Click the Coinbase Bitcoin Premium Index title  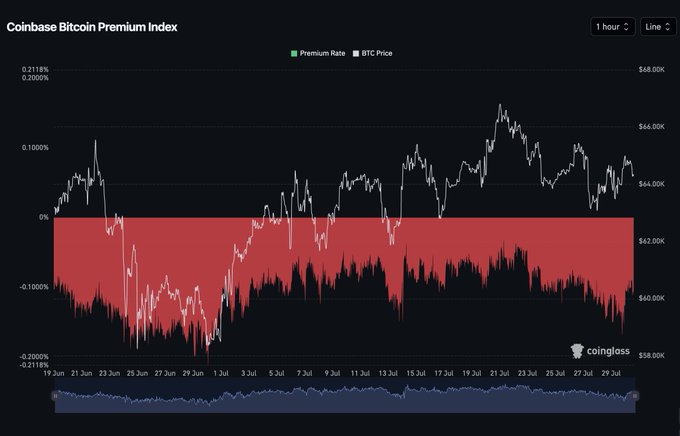[x=92, y=27]
